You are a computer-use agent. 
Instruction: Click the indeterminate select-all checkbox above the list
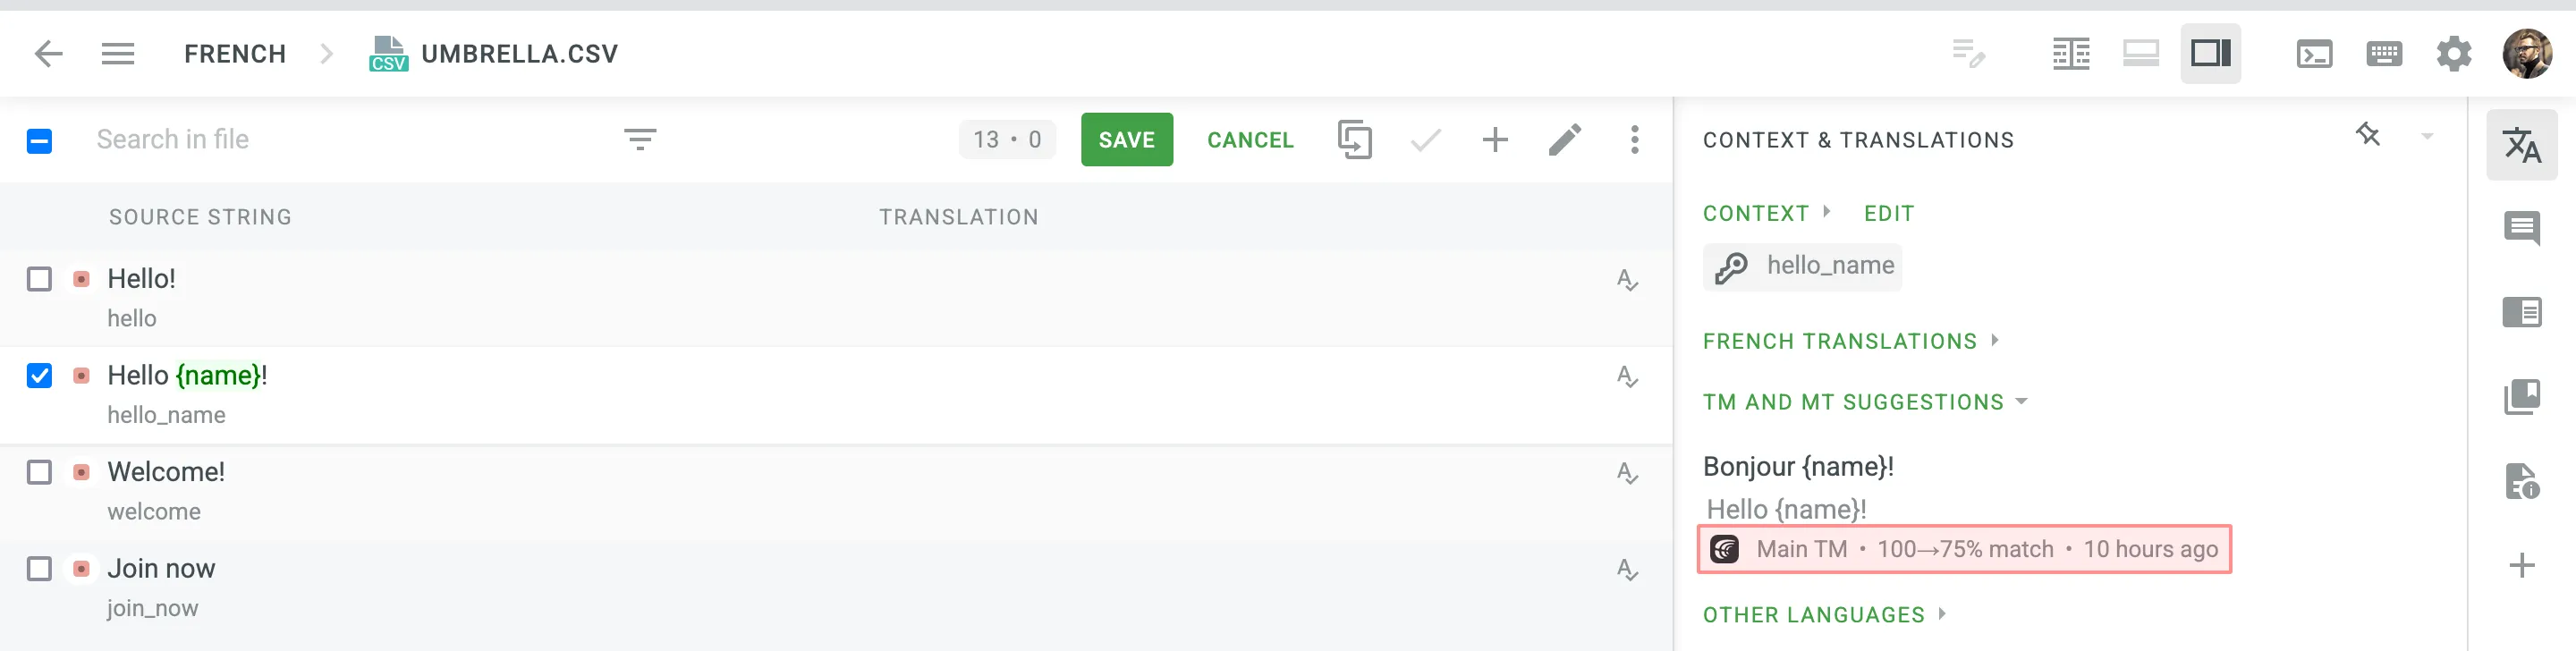[39, 141]
